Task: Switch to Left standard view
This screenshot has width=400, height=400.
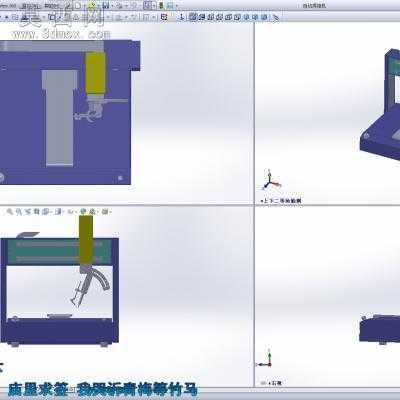Action: [210, 17]
